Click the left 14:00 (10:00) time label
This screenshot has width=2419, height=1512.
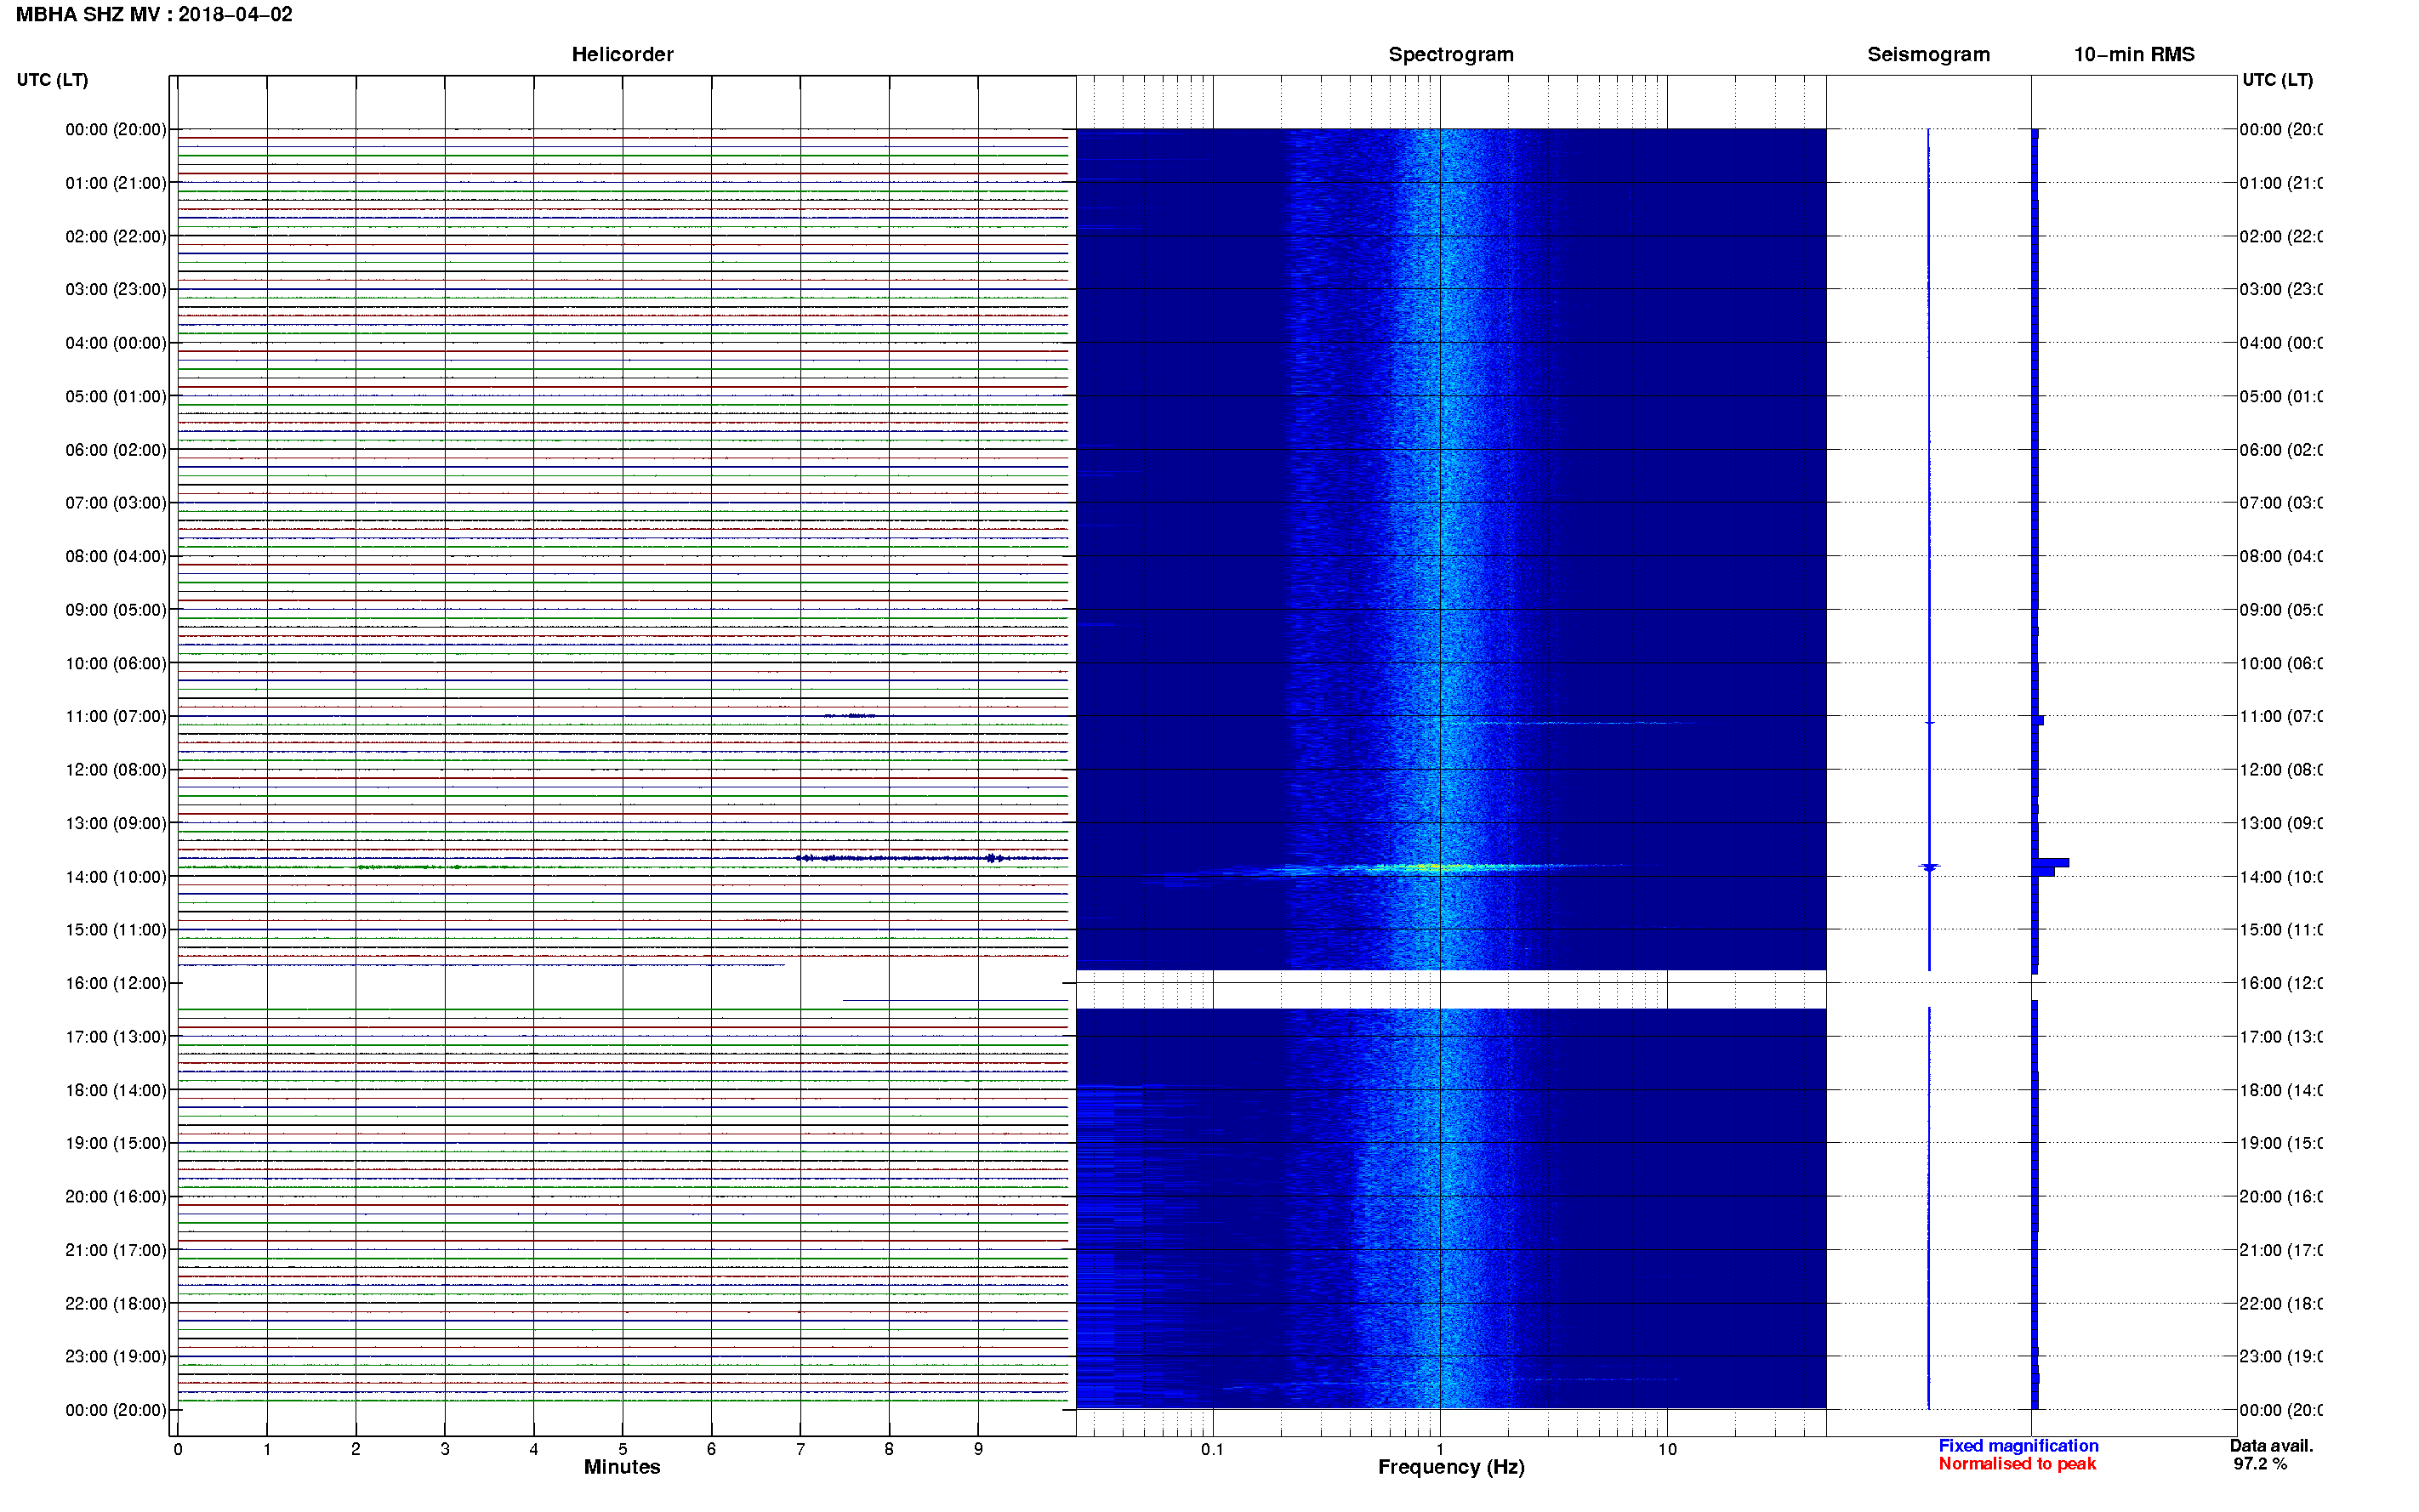point(116,877)
